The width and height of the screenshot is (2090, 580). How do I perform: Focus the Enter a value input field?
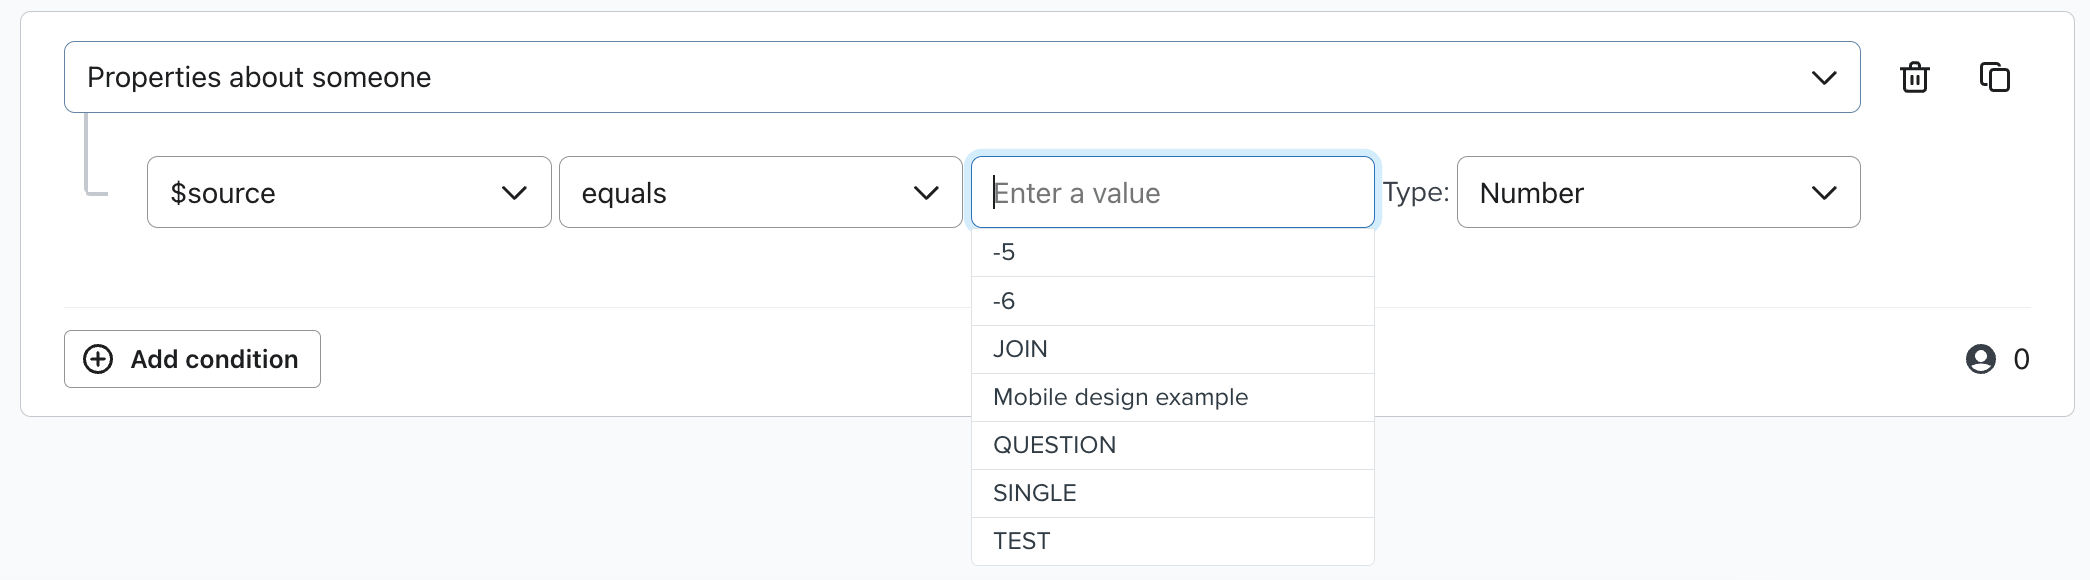1172,192
